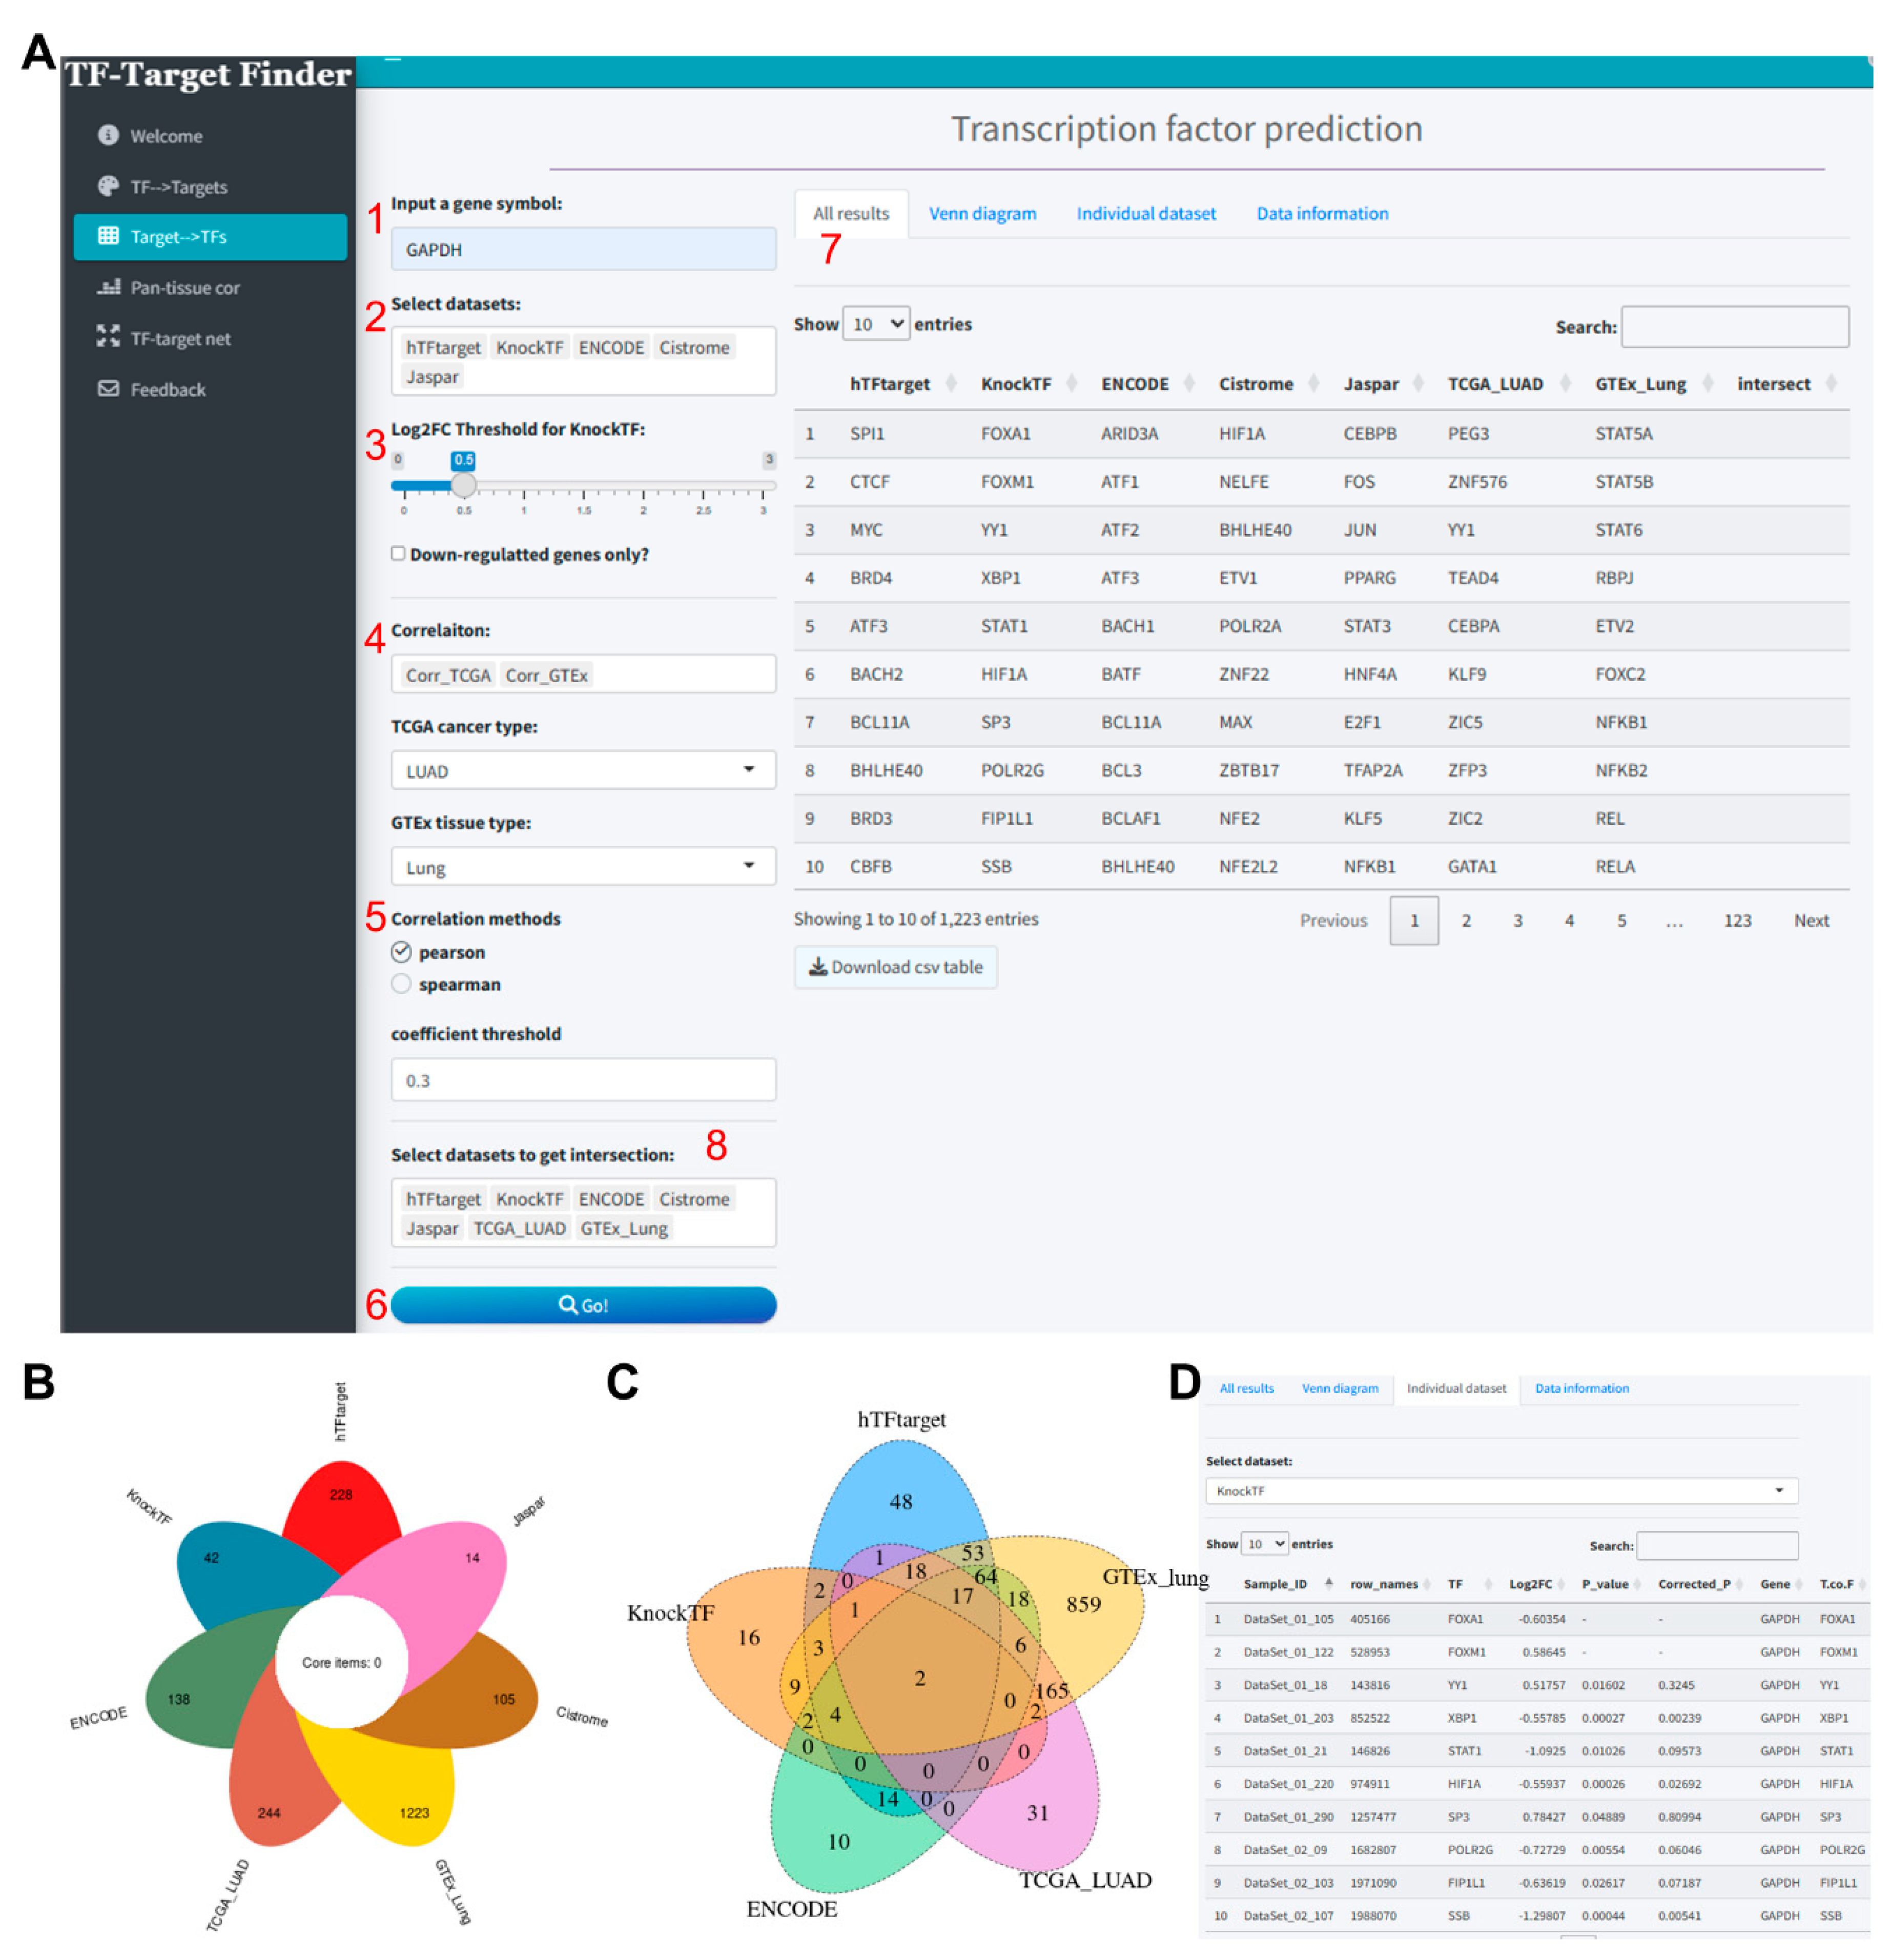Click the Target-->TFs table icon
Screen dimensions: 1890x1960
[x=108, y=236]
